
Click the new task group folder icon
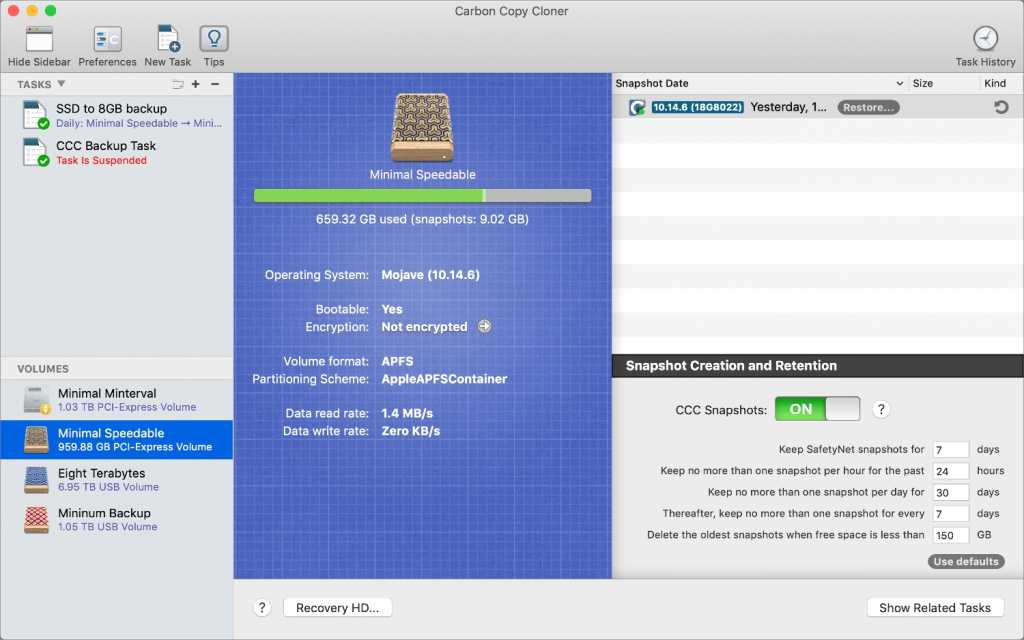pyautogui.click(x=178, y=84)
